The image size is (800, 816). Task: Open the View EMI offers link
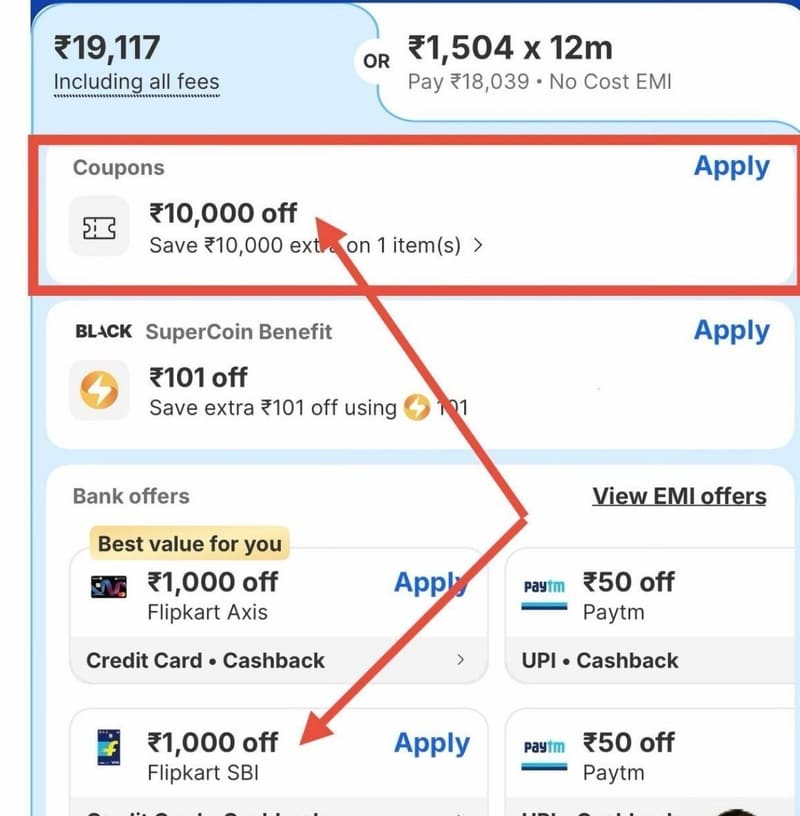coord(679,496)
